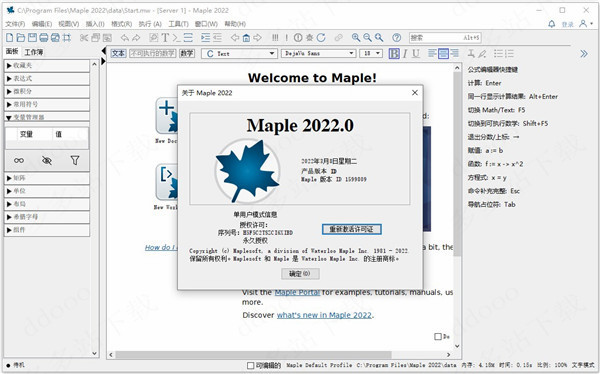This screenshot has height=374, width=600.
Task: Click the 登录 sign-in link
Action: [567, 24]
